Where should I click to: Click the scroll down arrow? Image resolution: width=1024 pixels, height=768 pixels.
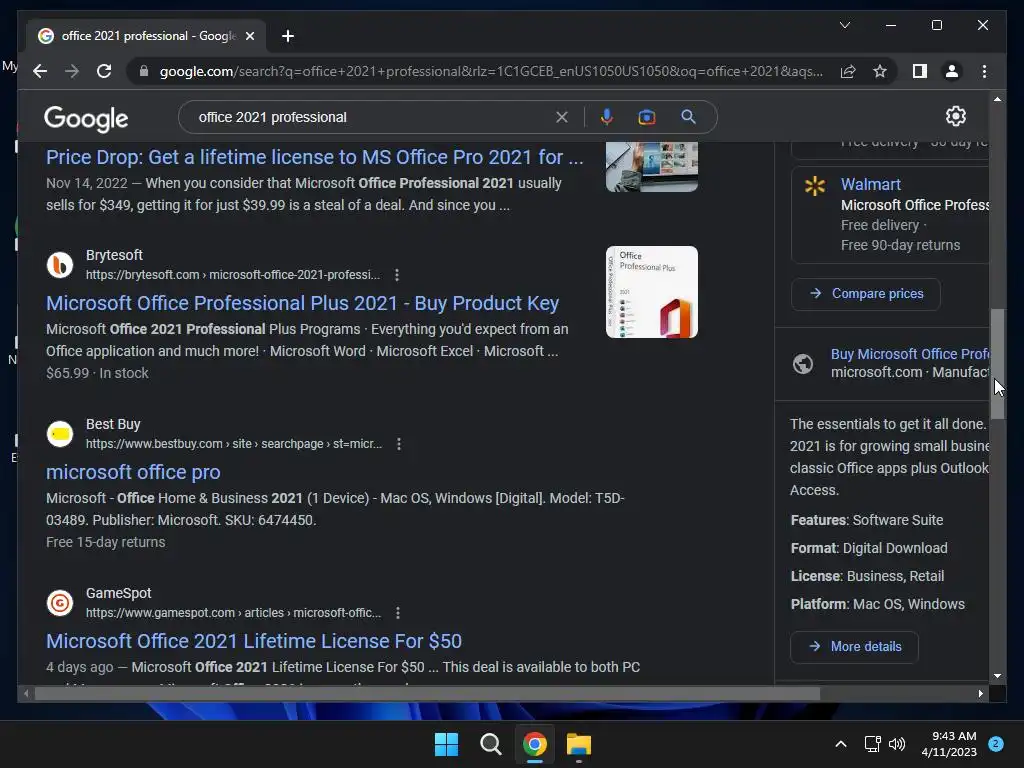997,677
